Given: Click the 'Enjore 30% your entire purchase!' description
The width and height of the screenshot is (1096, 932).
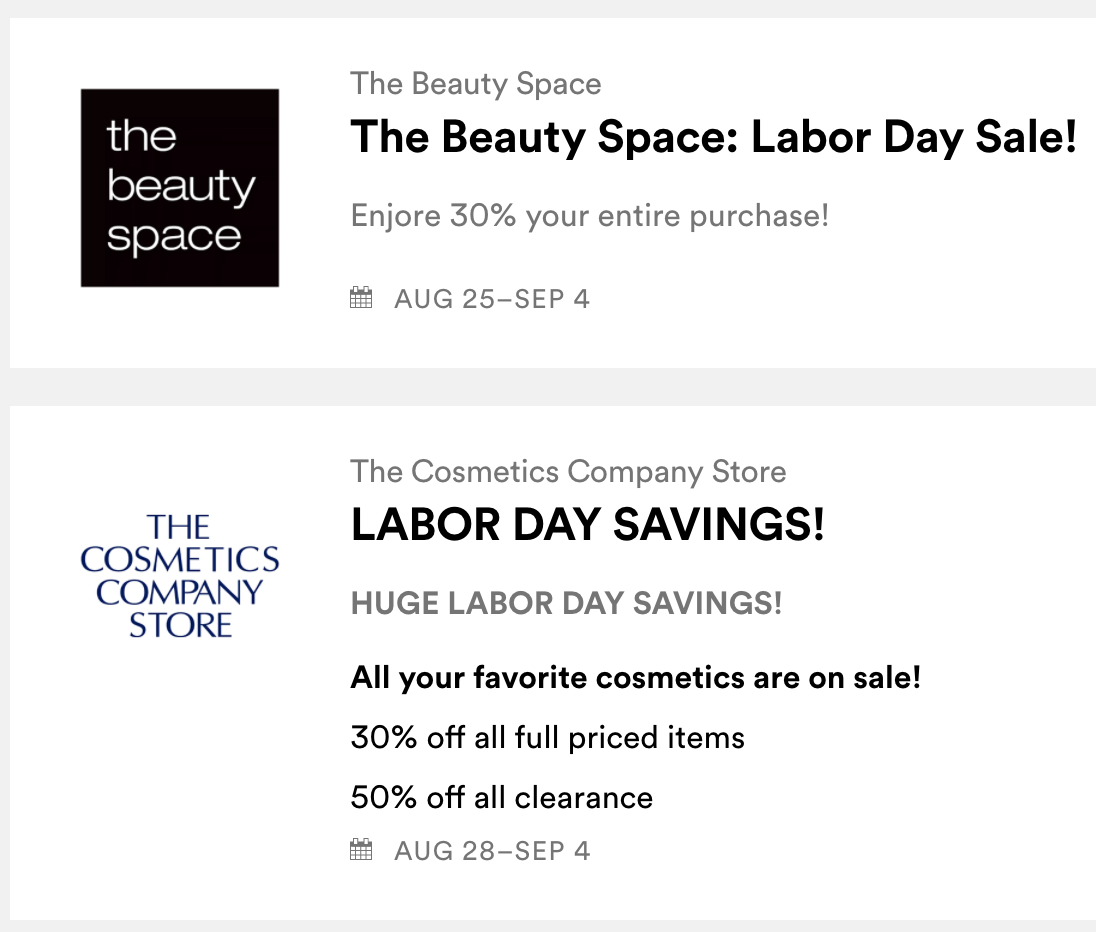Looking at the screenshot, I should 590,215.
